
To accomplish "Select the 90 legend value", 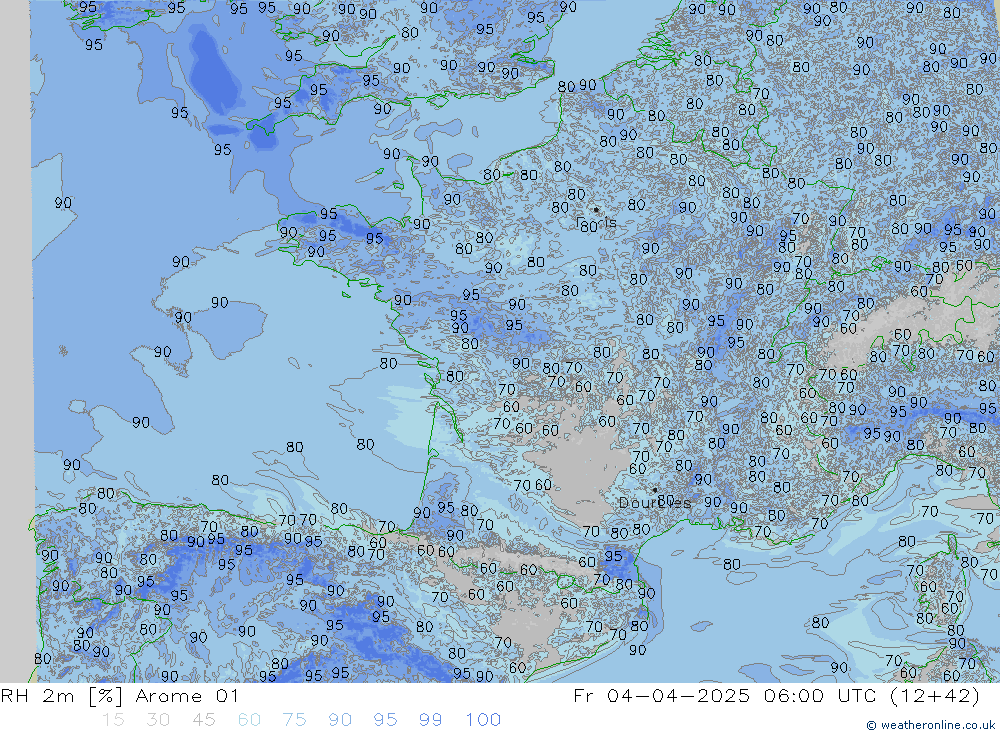I will click(x=340, y=720).
